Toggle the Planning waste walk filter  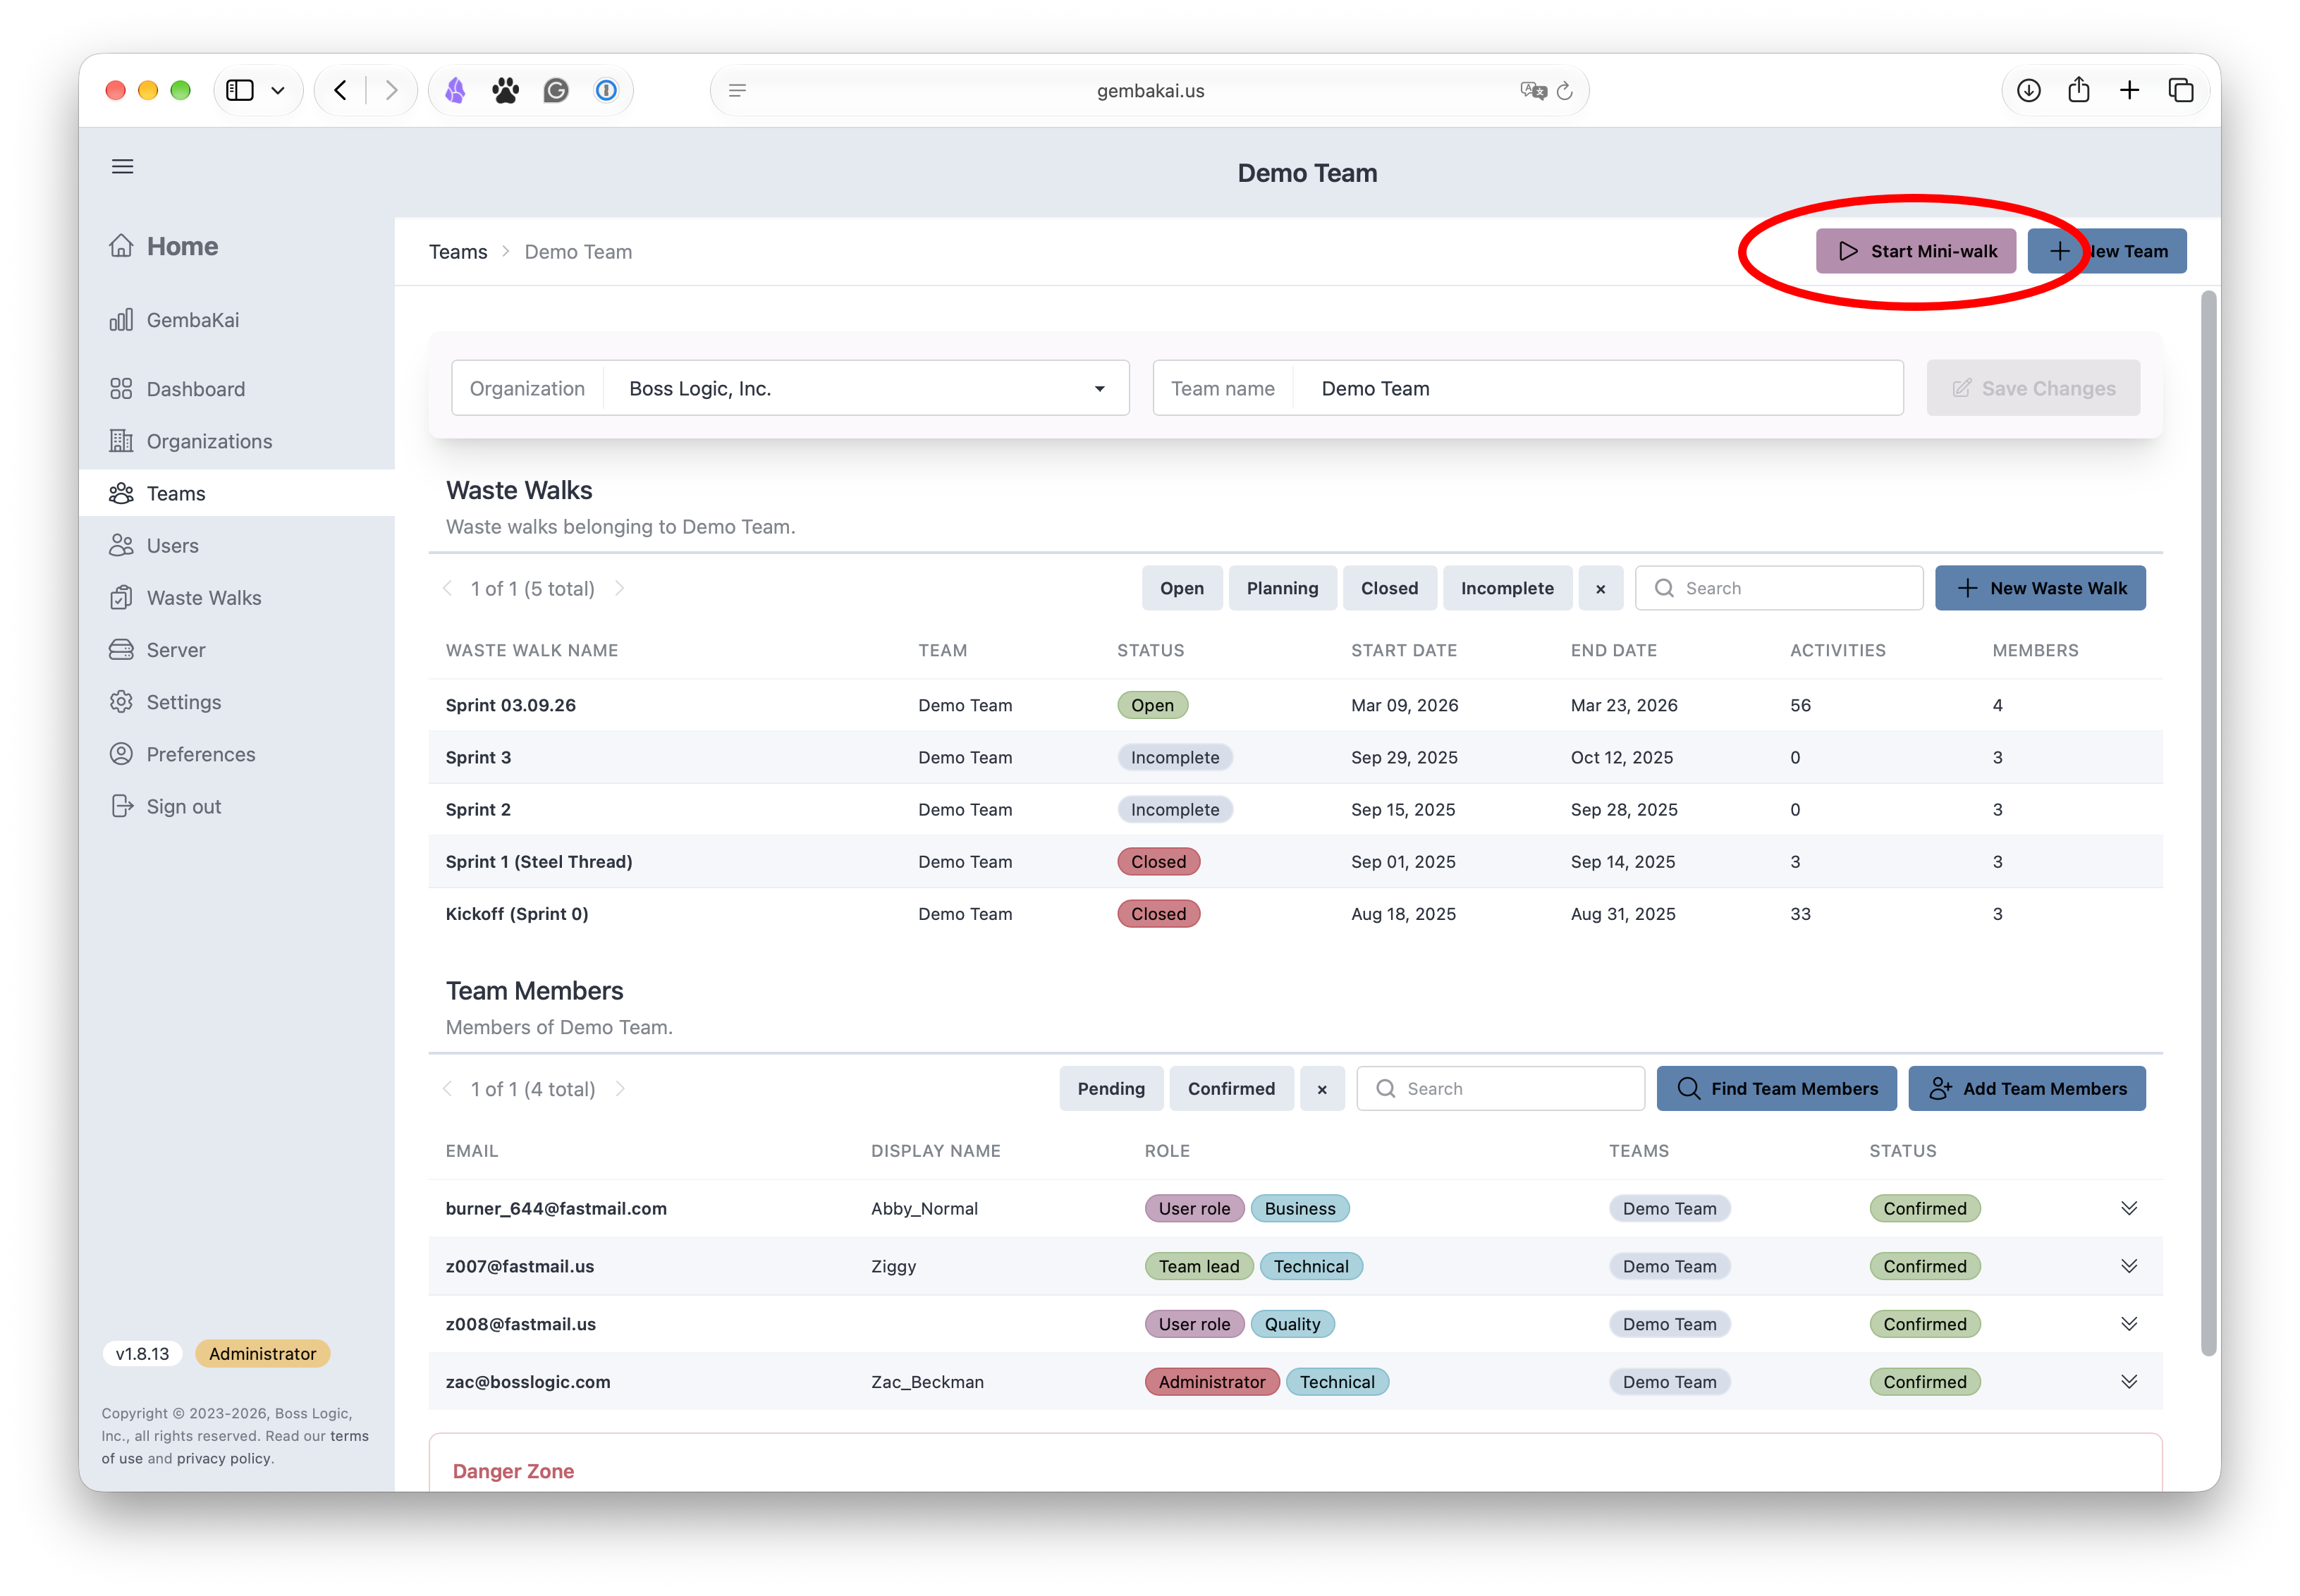point(1282,588)
